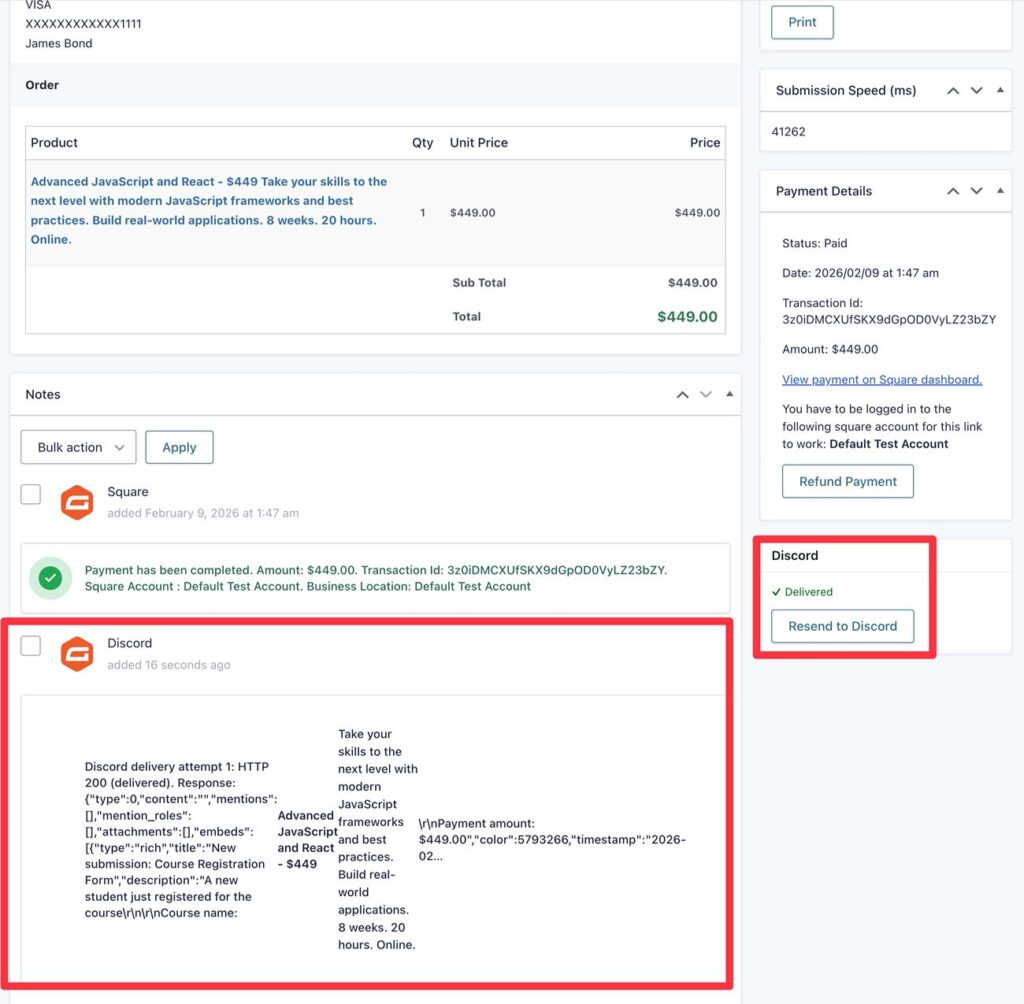Click the cardholder name James Bond
Image resolution: width=1024 pixels, height=1004 pixels.
coord(59,44)
